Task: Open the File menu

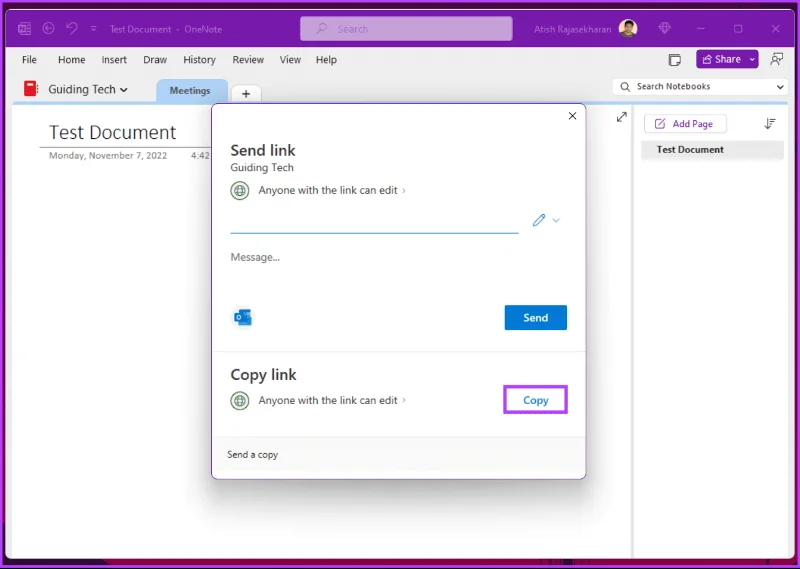Action: point(29,60)
